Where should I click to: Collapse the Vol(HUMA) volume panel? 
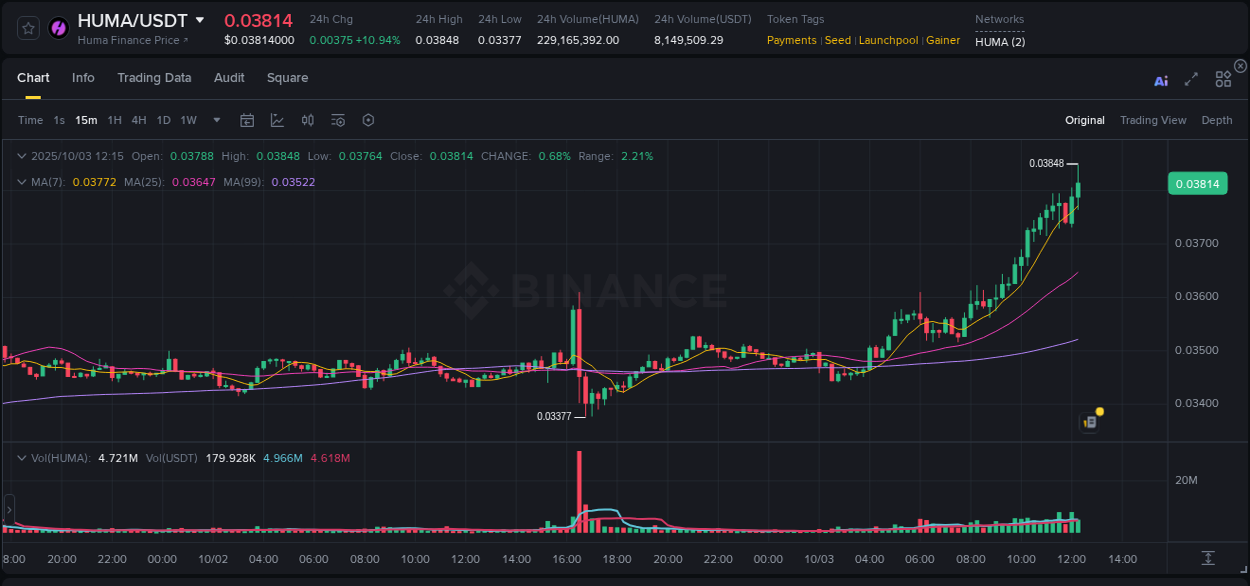click(x=22, y=457)
